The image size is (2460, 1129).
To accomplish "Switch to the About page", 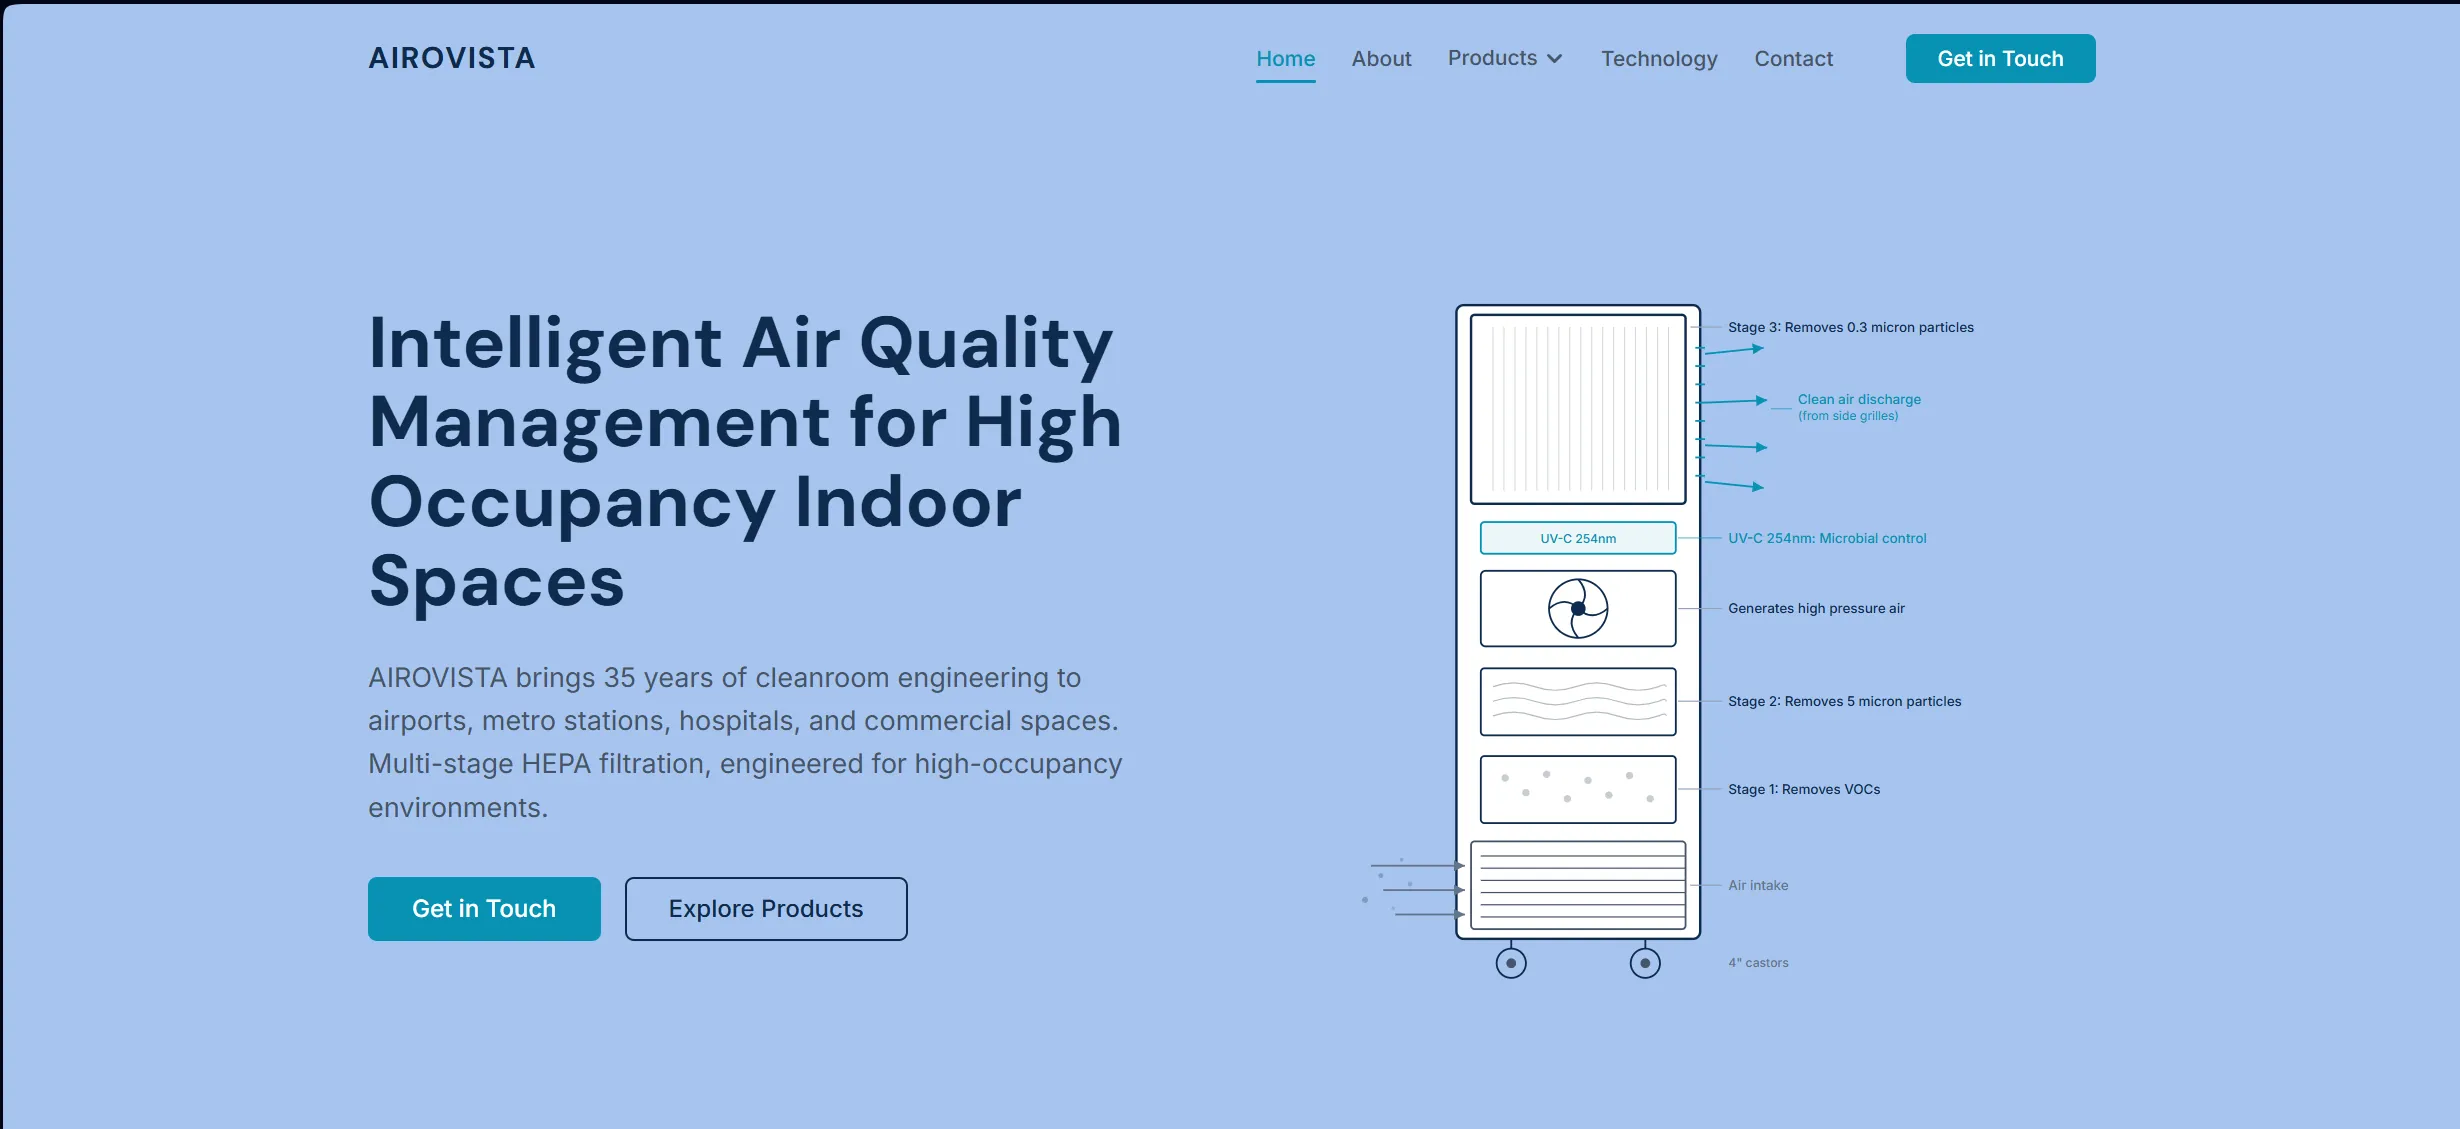I will point(1380,58).
